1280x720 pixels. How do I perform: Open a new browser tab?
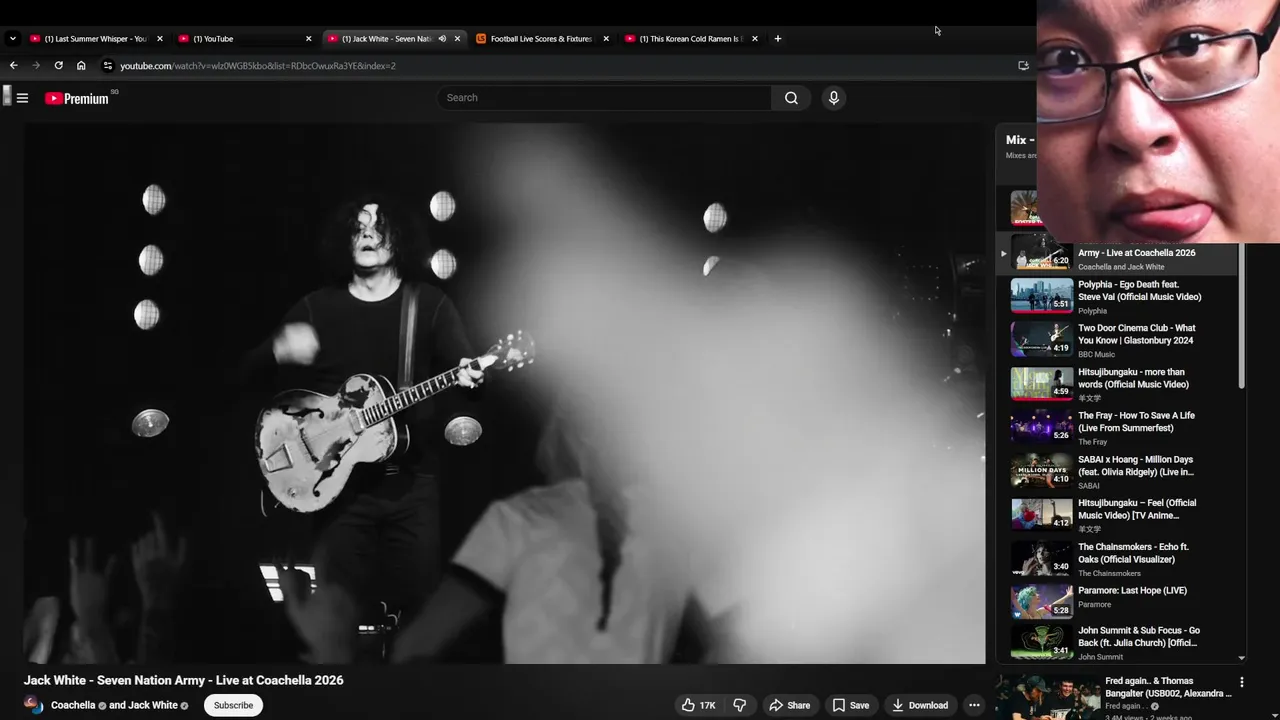[x=778, y=39]
